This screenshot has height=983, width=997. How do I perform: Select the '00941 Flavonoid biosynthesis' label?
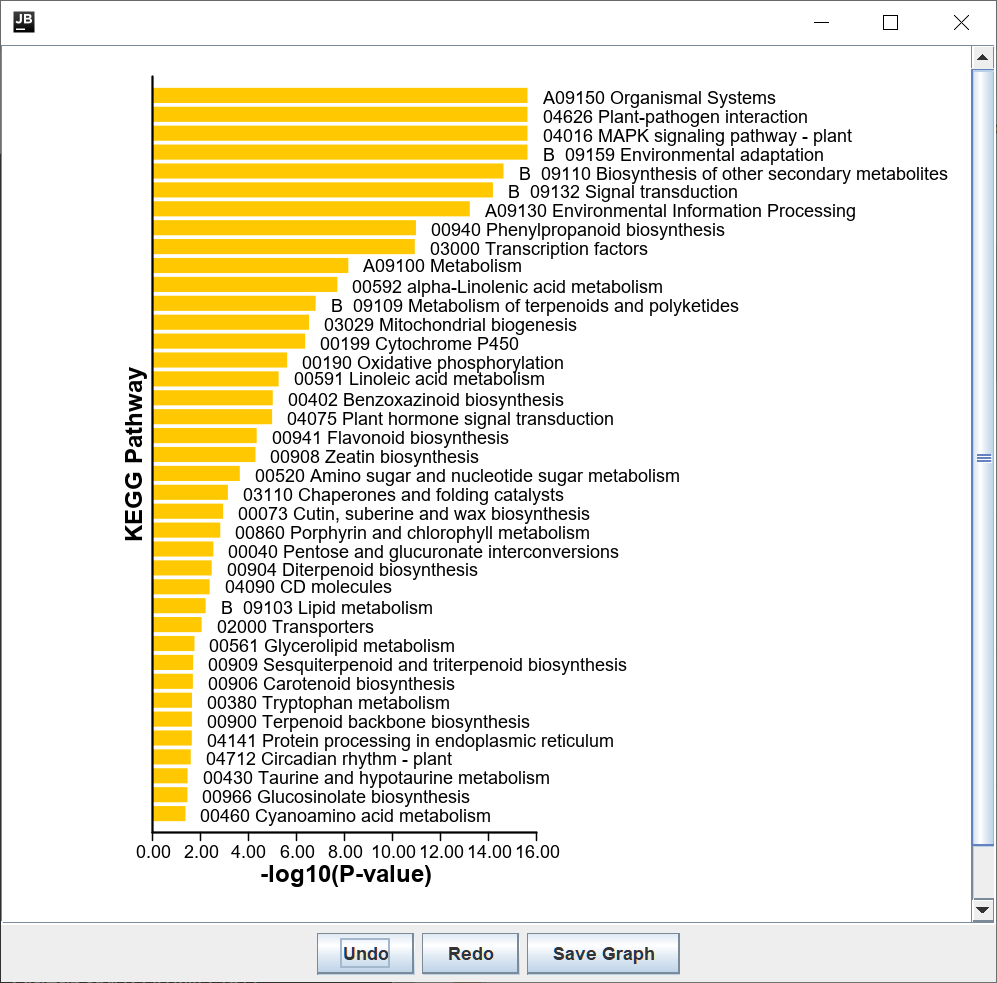coord(390,438)
